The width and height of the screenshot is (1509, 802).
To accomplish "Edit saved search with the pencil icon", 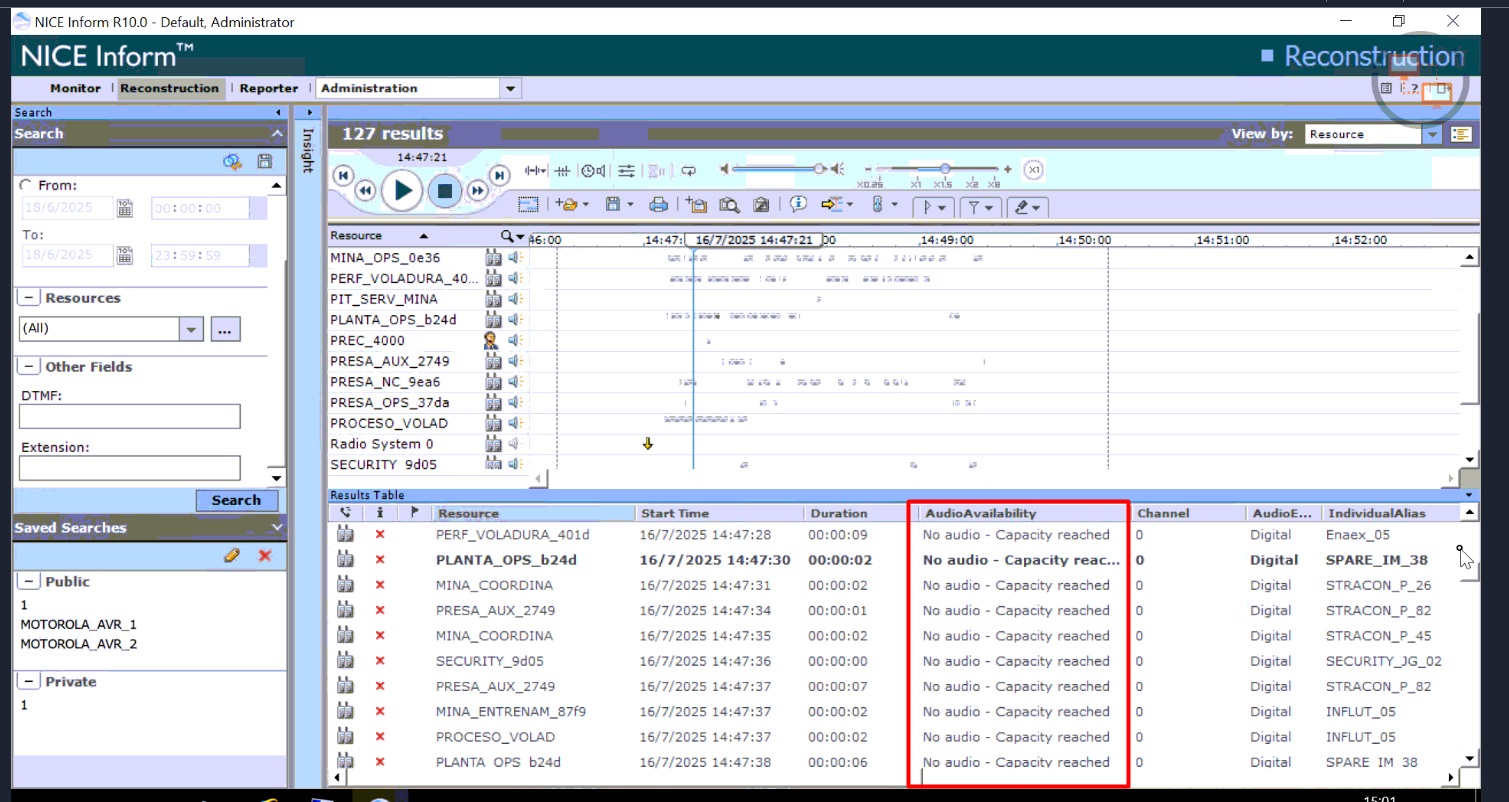I will pos(232,555).
